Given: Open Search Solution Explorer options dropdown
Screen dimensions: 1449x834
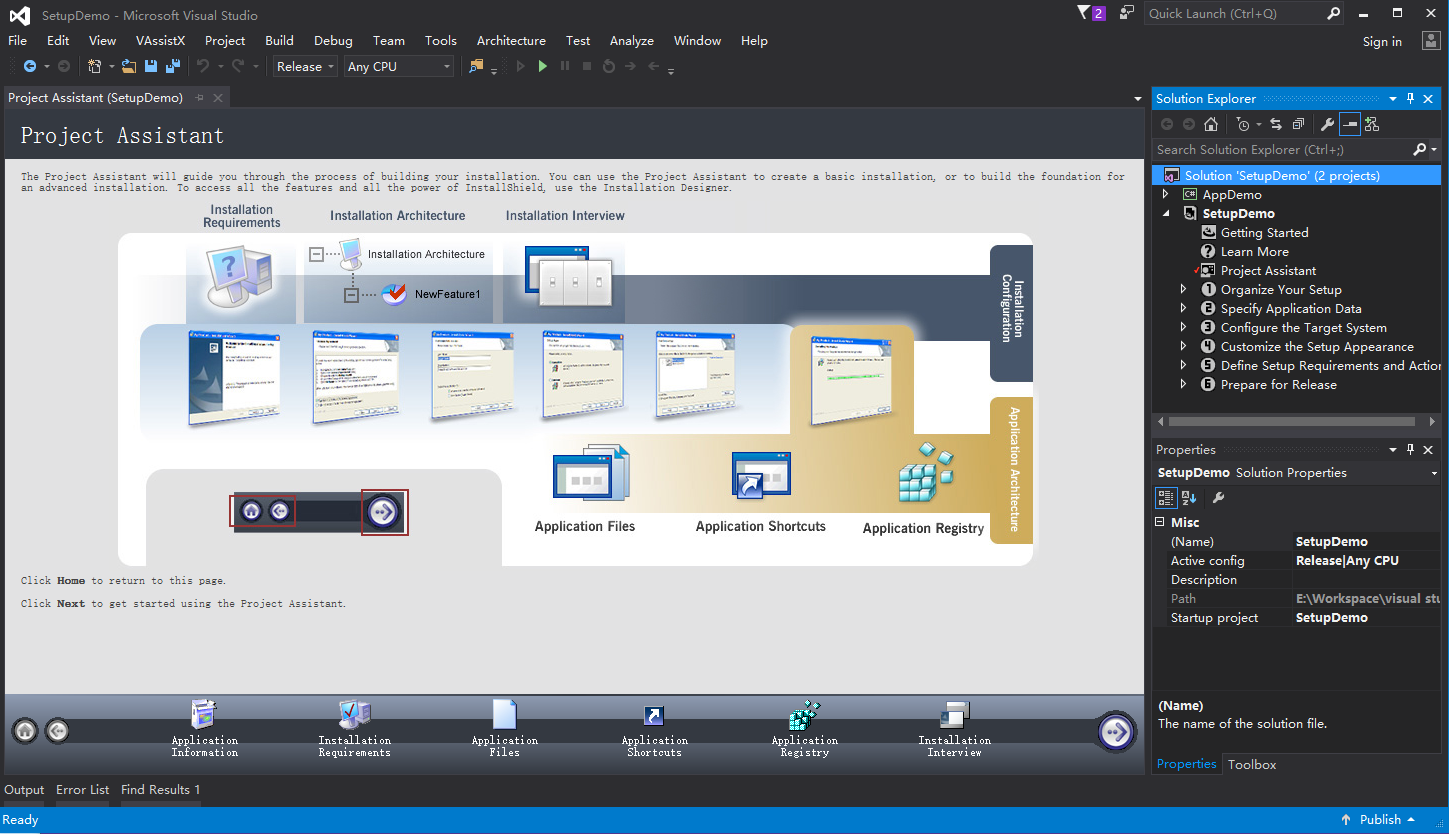Looking at the screenshot, I should (x=1434, y=149).
